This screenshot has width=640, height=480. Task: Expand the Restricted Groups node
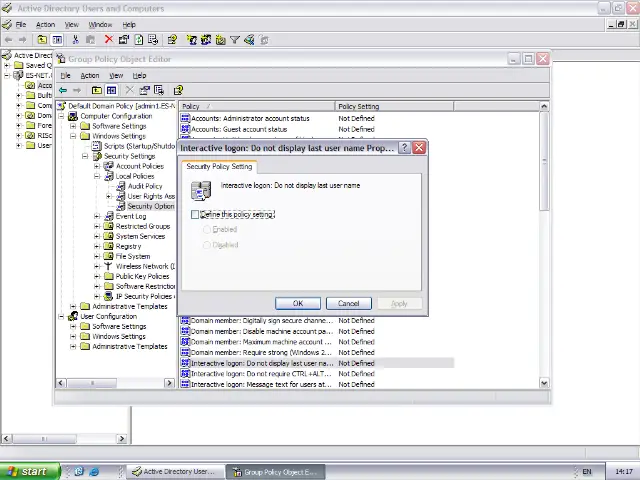click(97, 226)
